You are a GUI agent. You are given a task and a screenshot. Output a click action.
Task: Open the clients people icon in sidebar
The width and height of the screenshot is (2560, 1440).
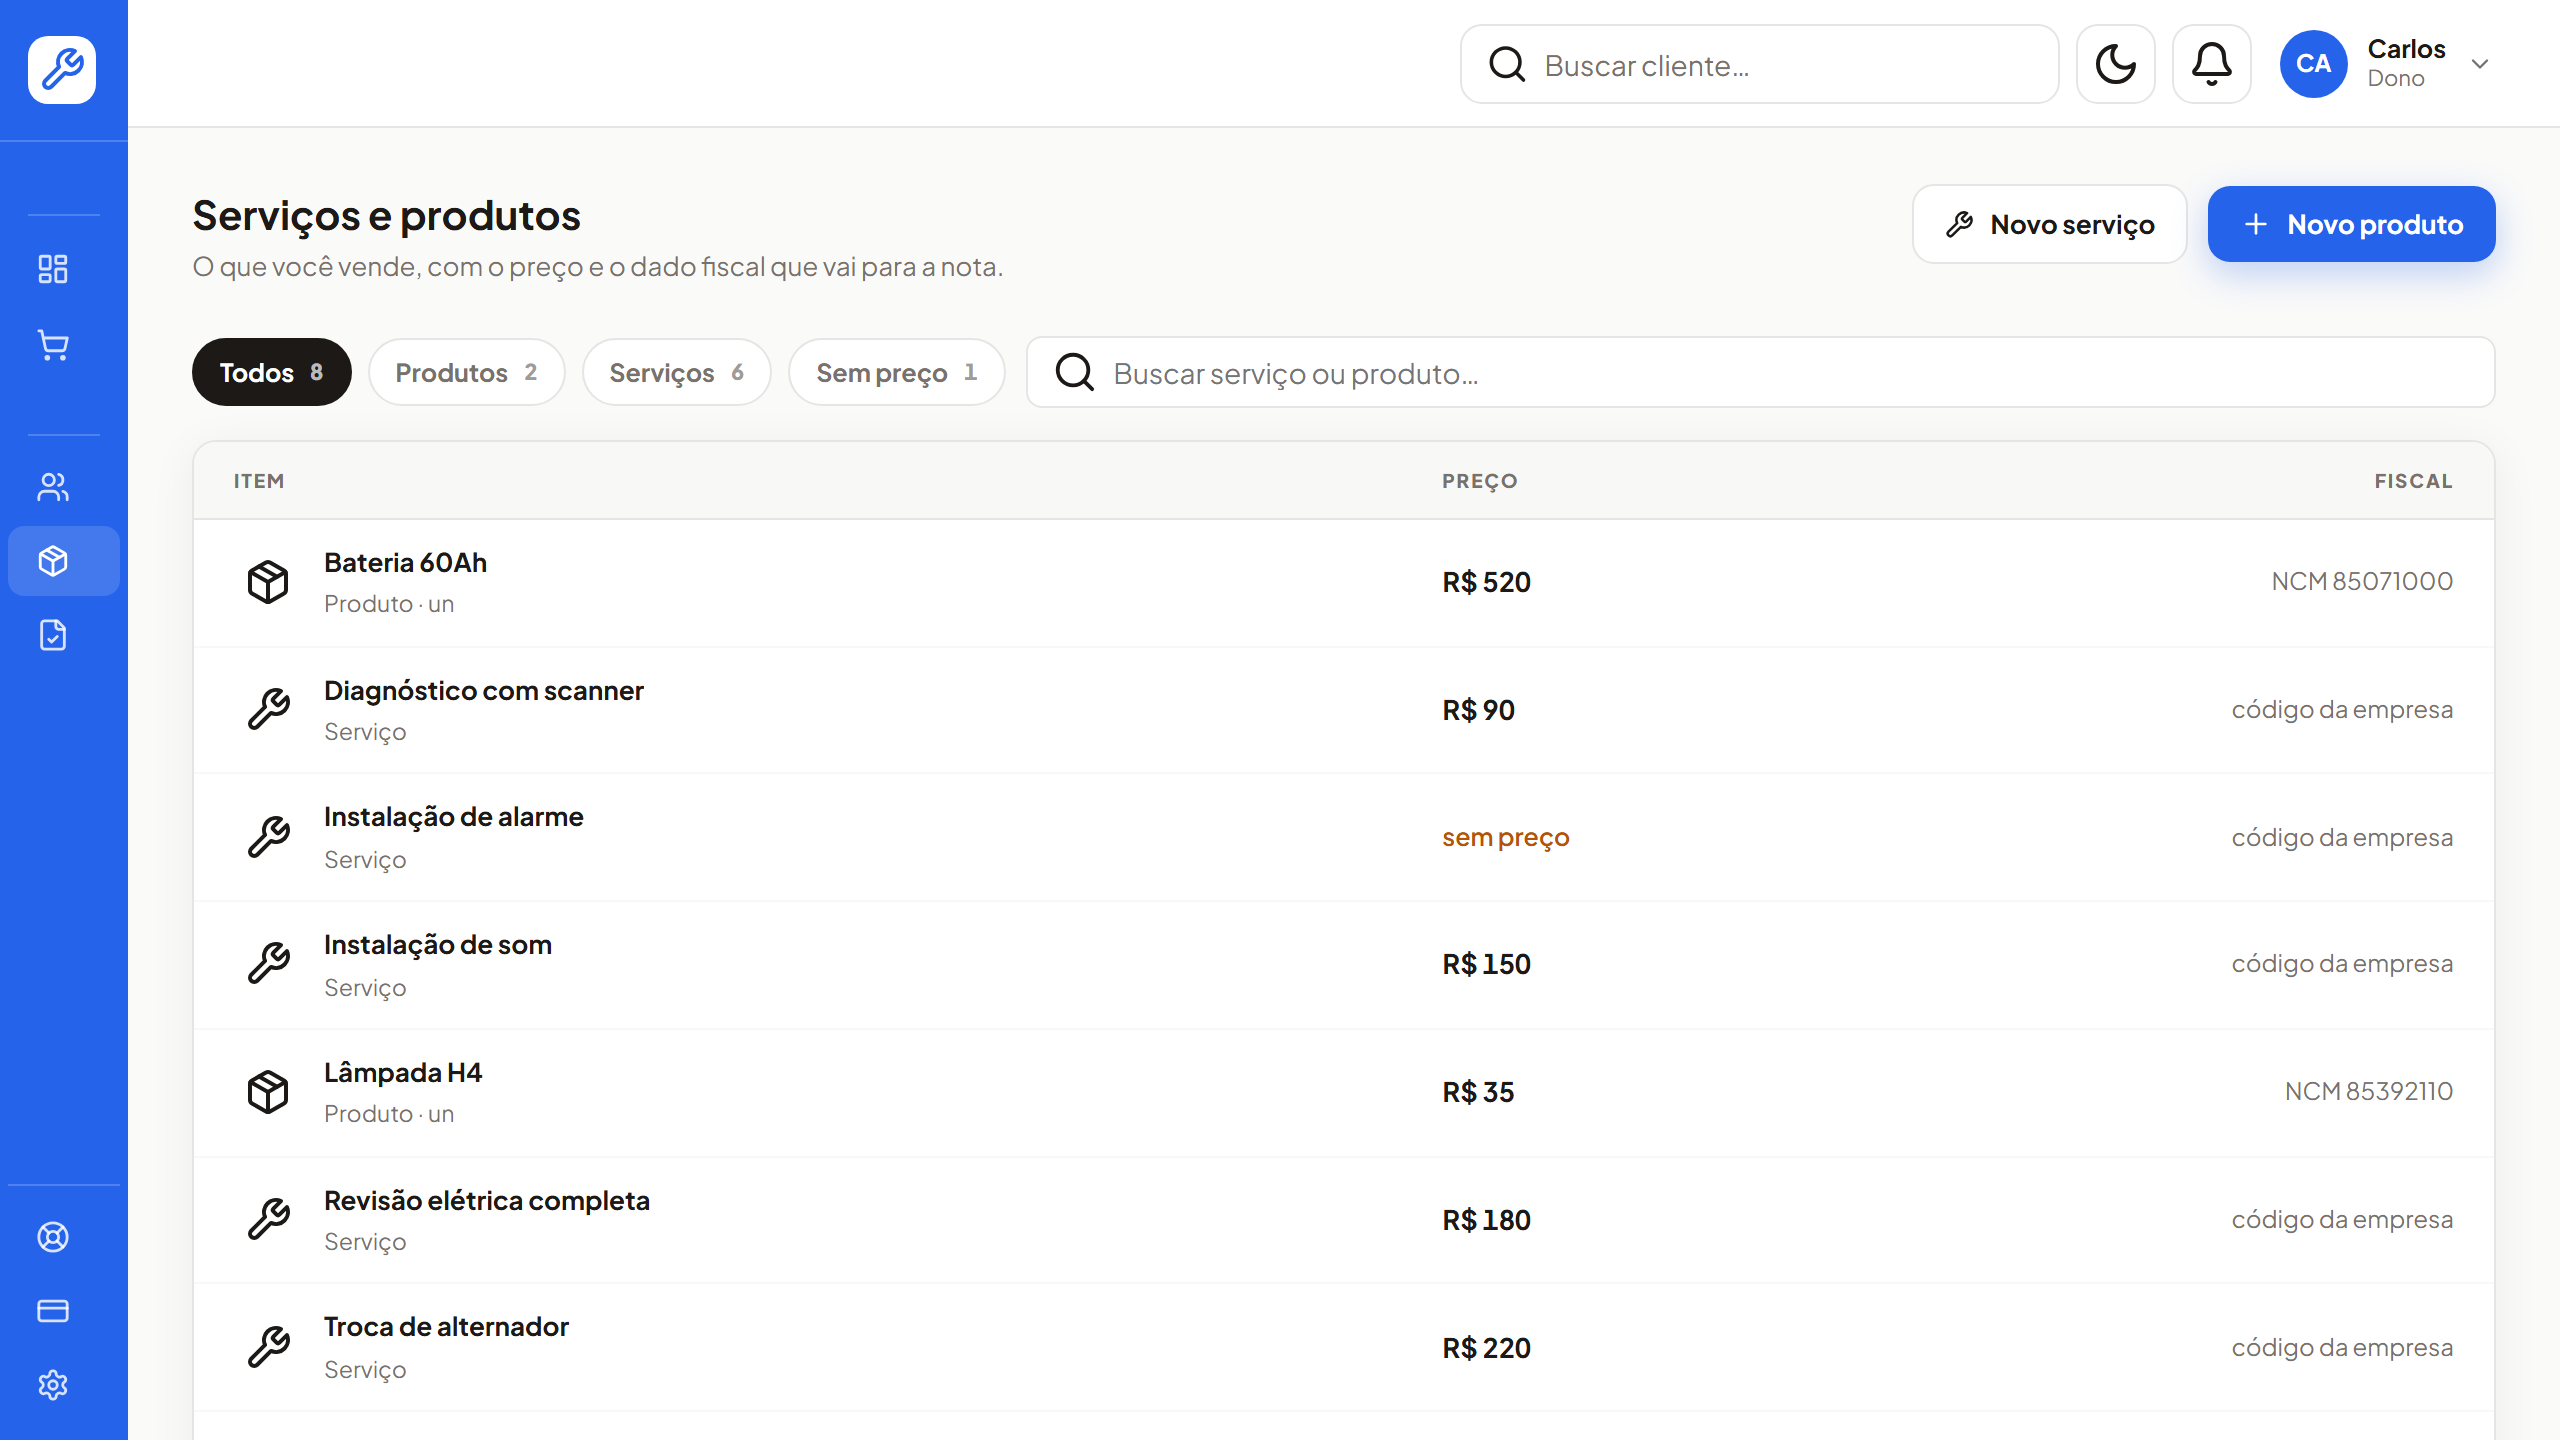(53, 487)
